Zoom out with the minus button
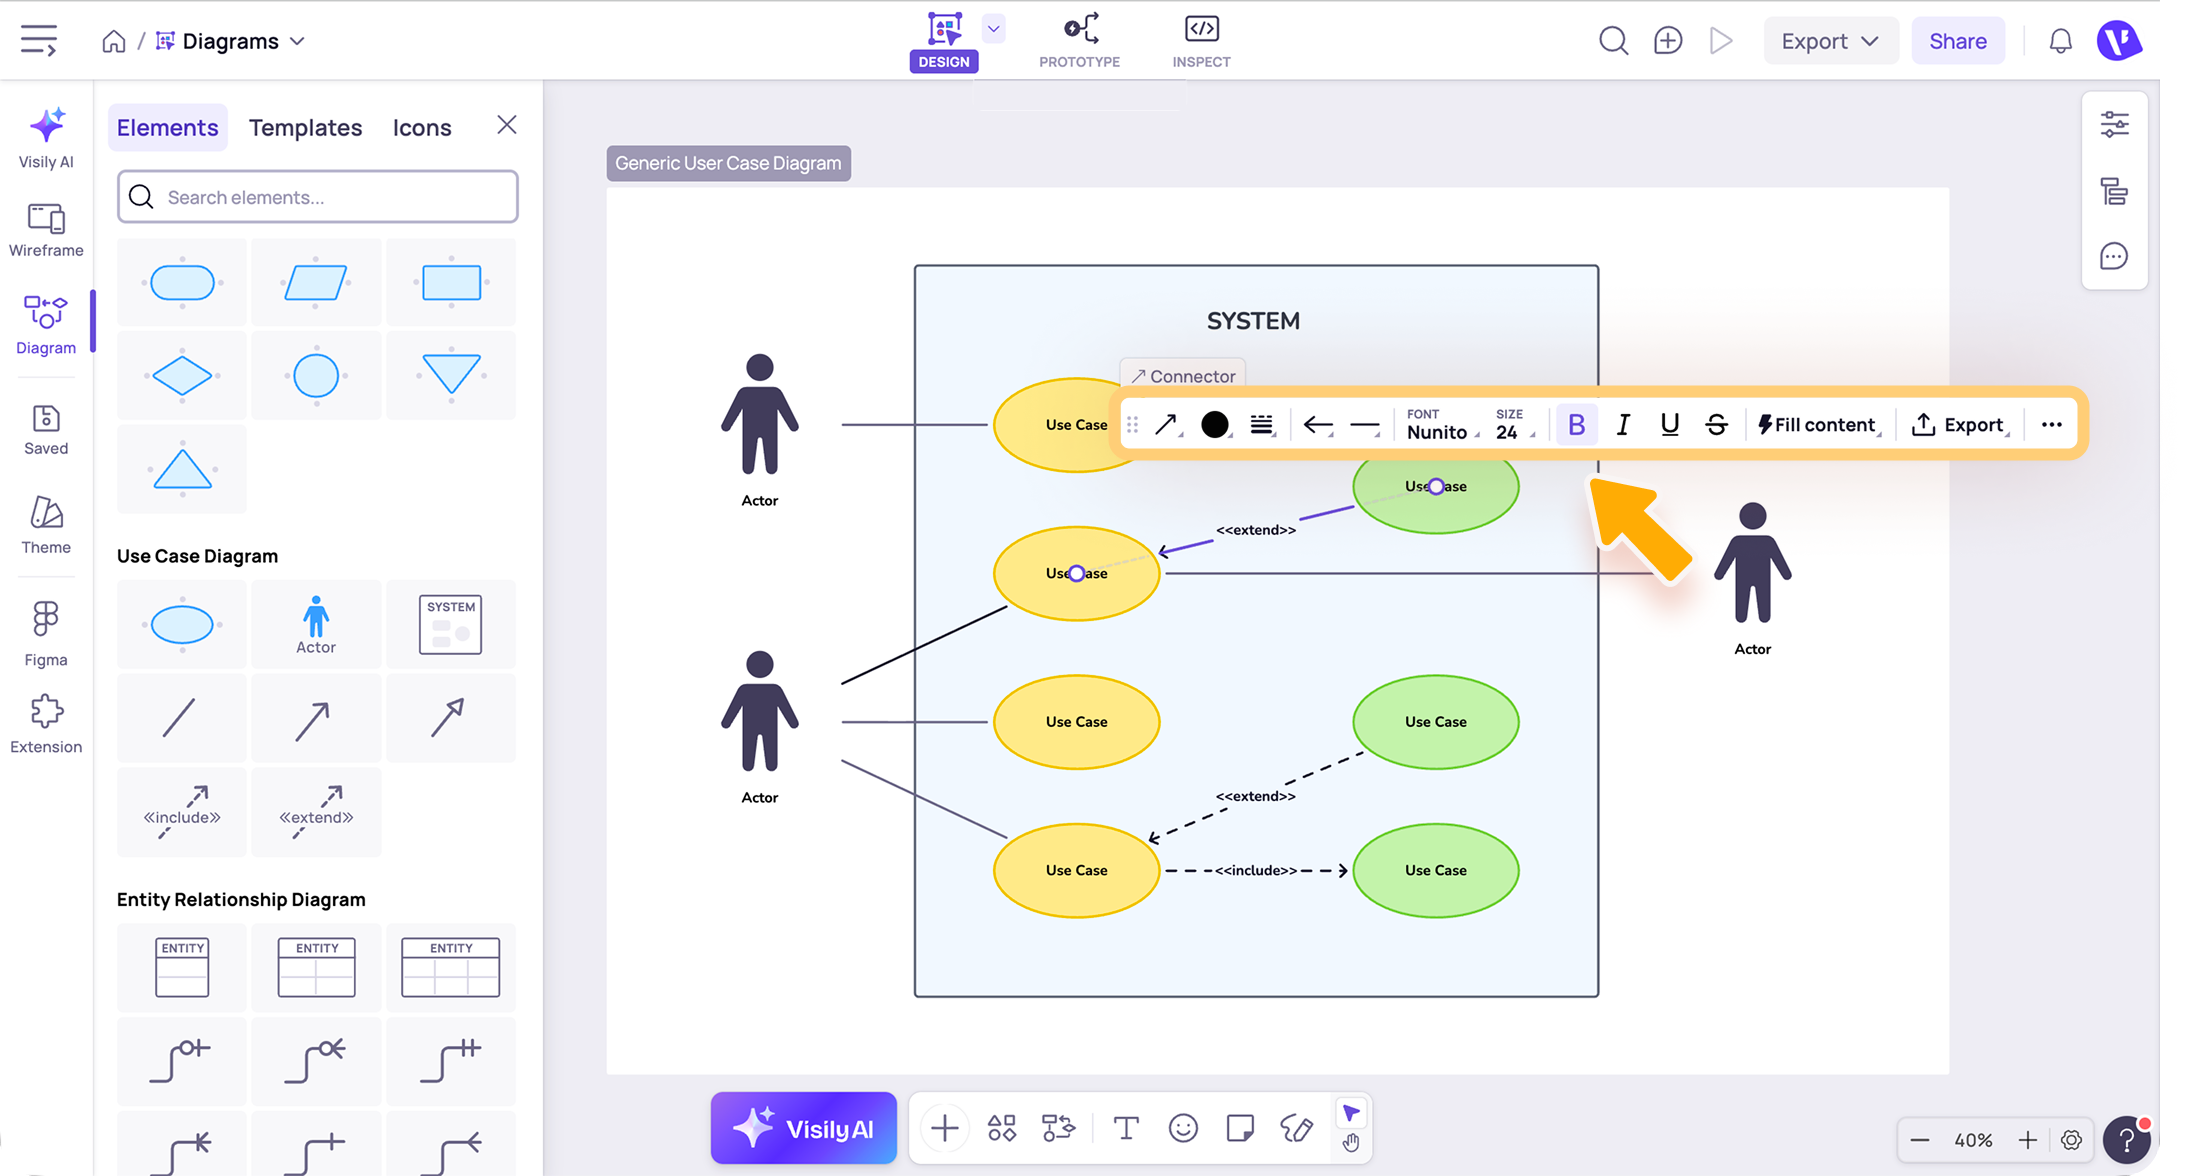The width and height of the screenshot is (2208, 1176). coord(1919,1140)
